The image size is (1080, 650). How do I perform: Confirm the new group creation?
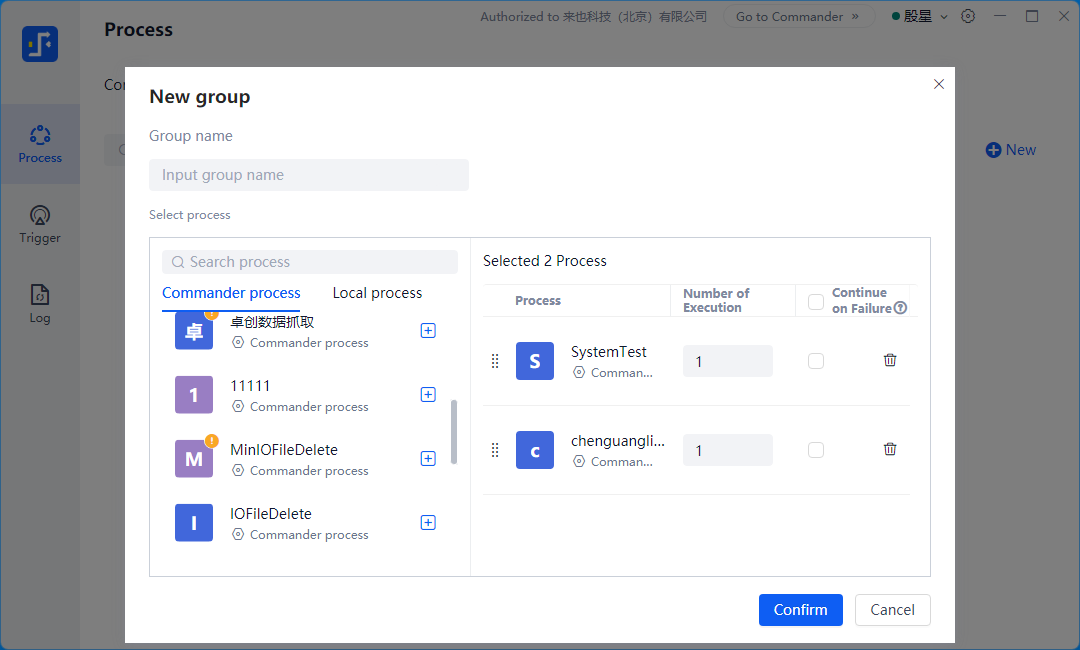800,610
